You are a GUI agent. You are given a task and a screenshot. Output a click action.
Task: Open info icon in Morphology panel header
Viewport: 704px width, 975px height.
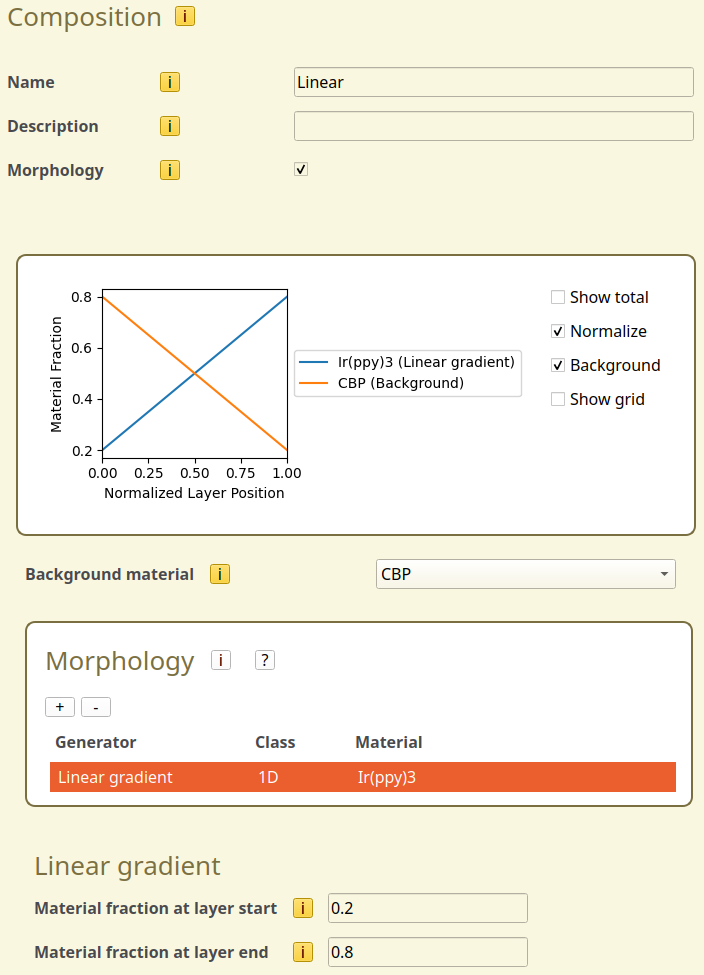pos(220,660)
